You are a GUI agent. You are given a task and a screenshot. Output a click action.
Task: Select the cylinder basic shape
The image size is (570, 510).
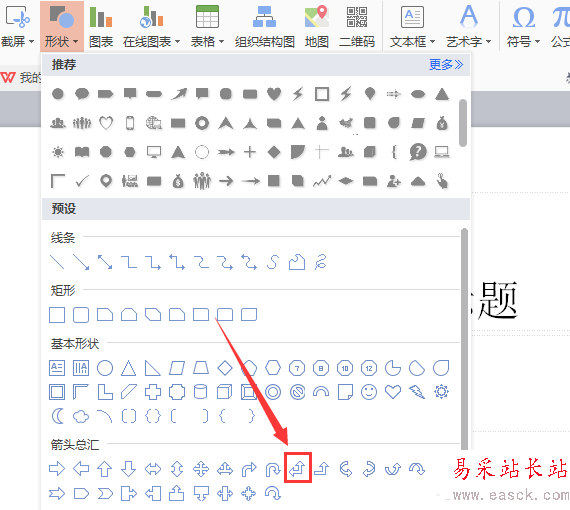[201, 392]
